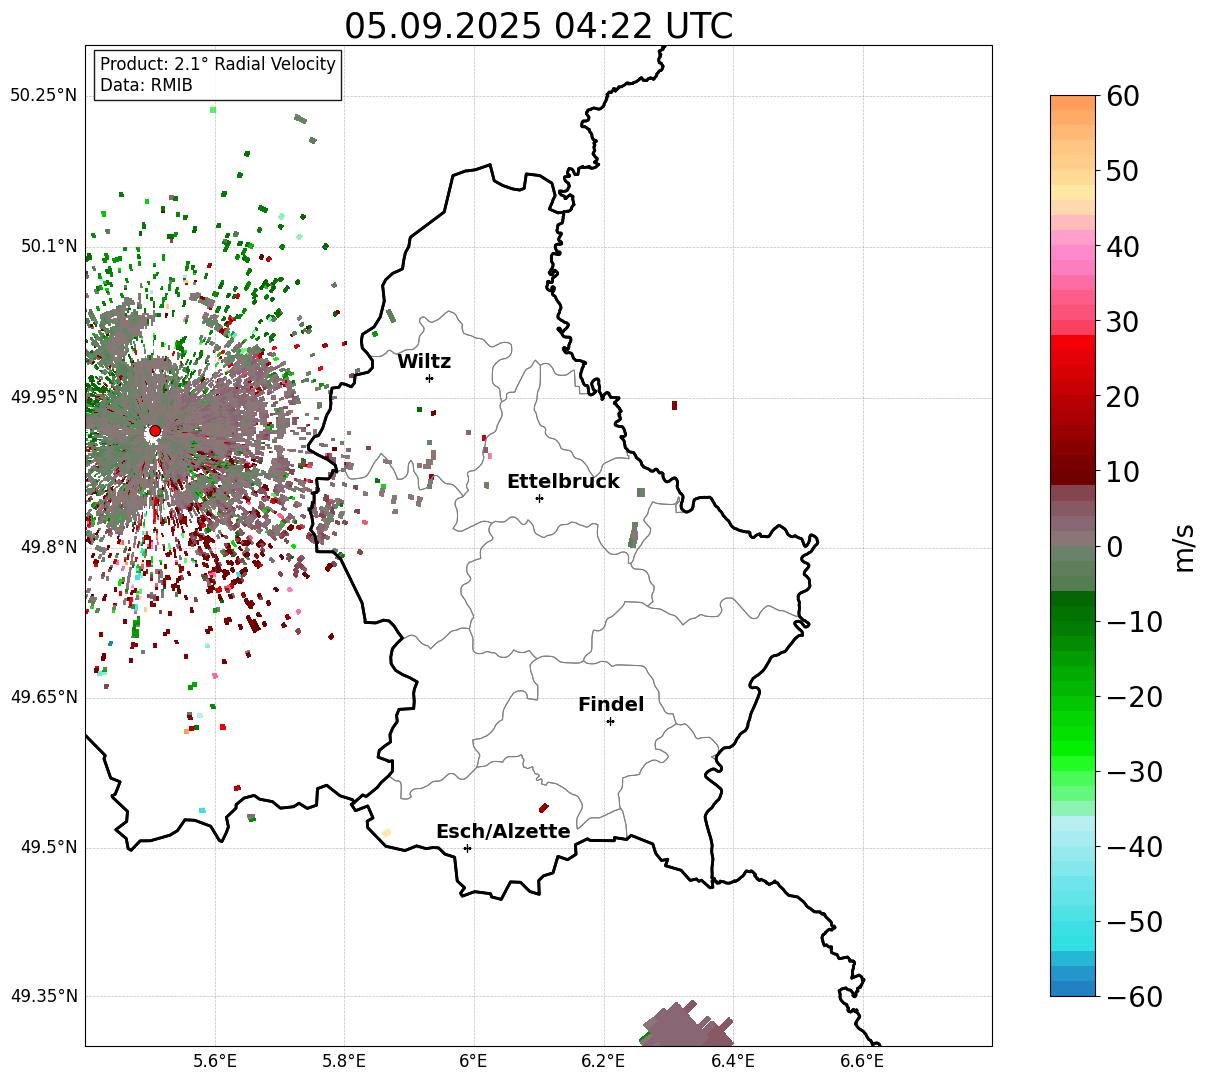Click the "m/s" colorbar unit label
Image resolution: width=1207 pixels, height=1081 pixels.
(1185, 547)
